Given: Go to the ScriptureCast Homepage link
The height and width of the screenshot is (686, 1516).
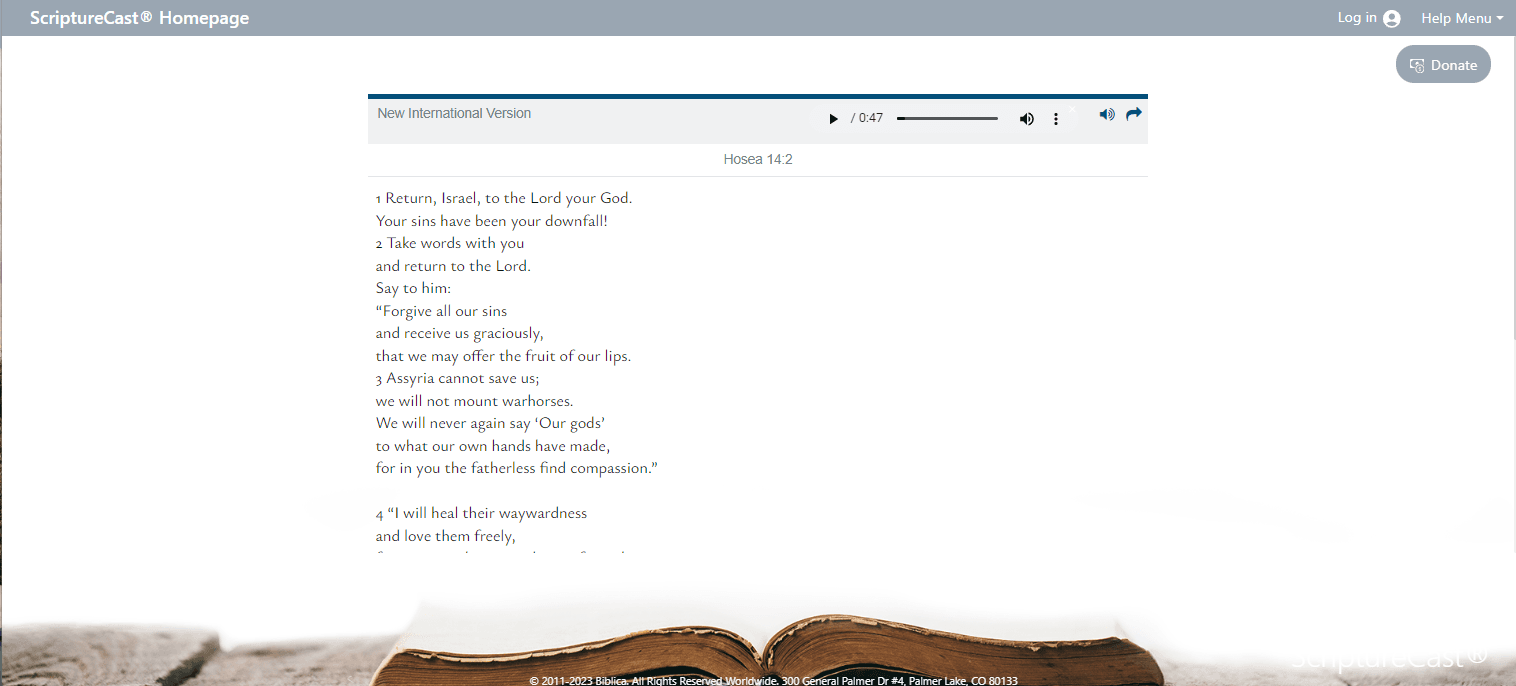Looking at the screenshot, I should tap(140, 18).
